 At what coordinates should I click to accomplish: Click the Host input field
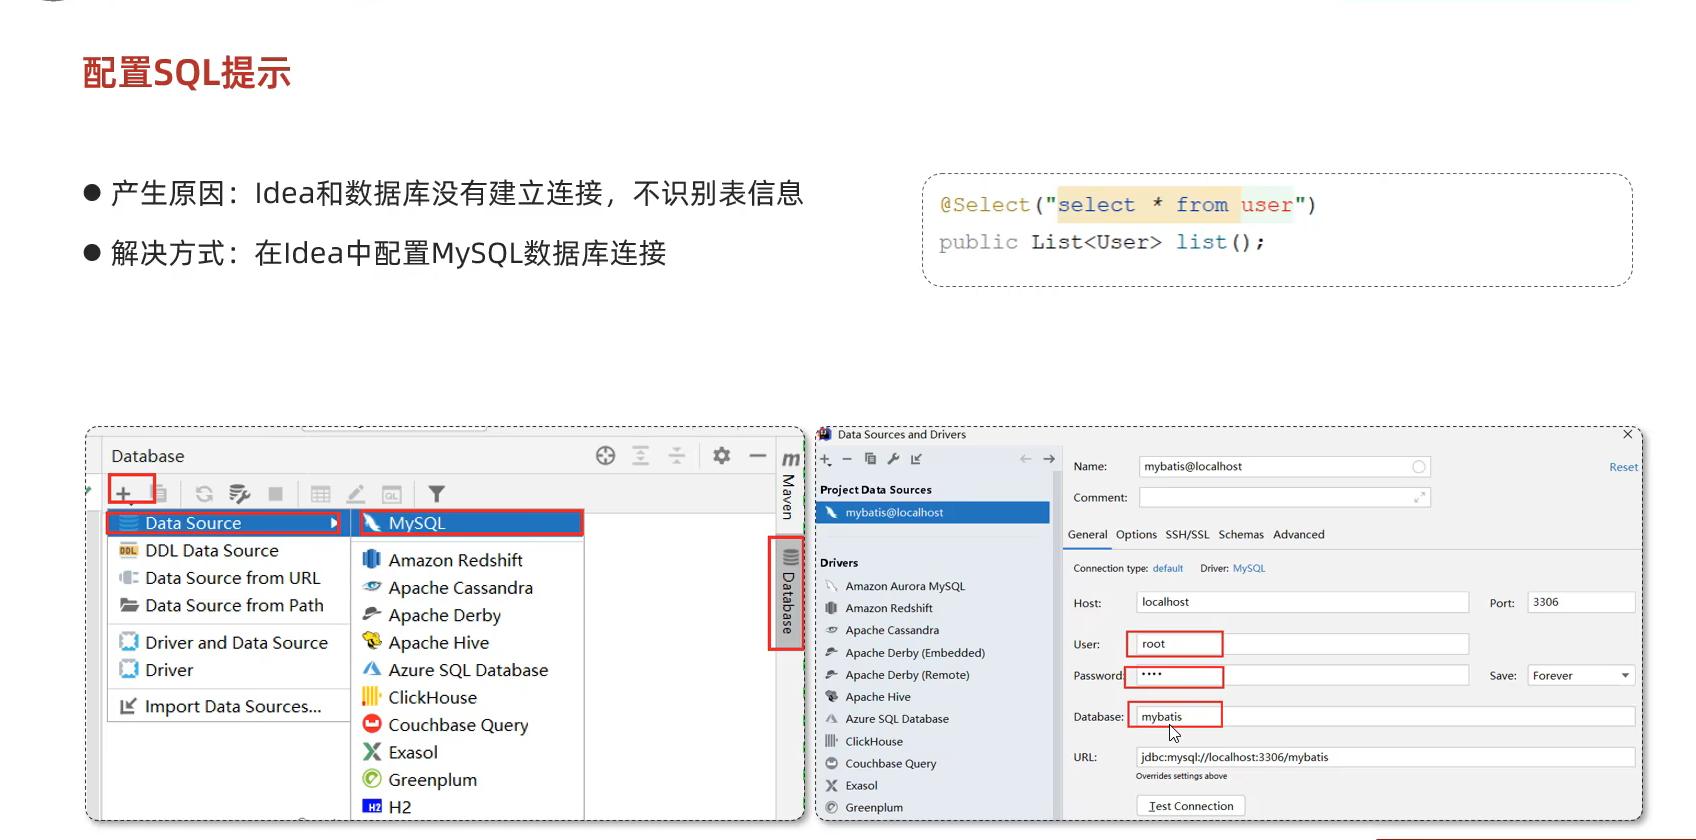pyautogui.click(x=1301, y=602)
